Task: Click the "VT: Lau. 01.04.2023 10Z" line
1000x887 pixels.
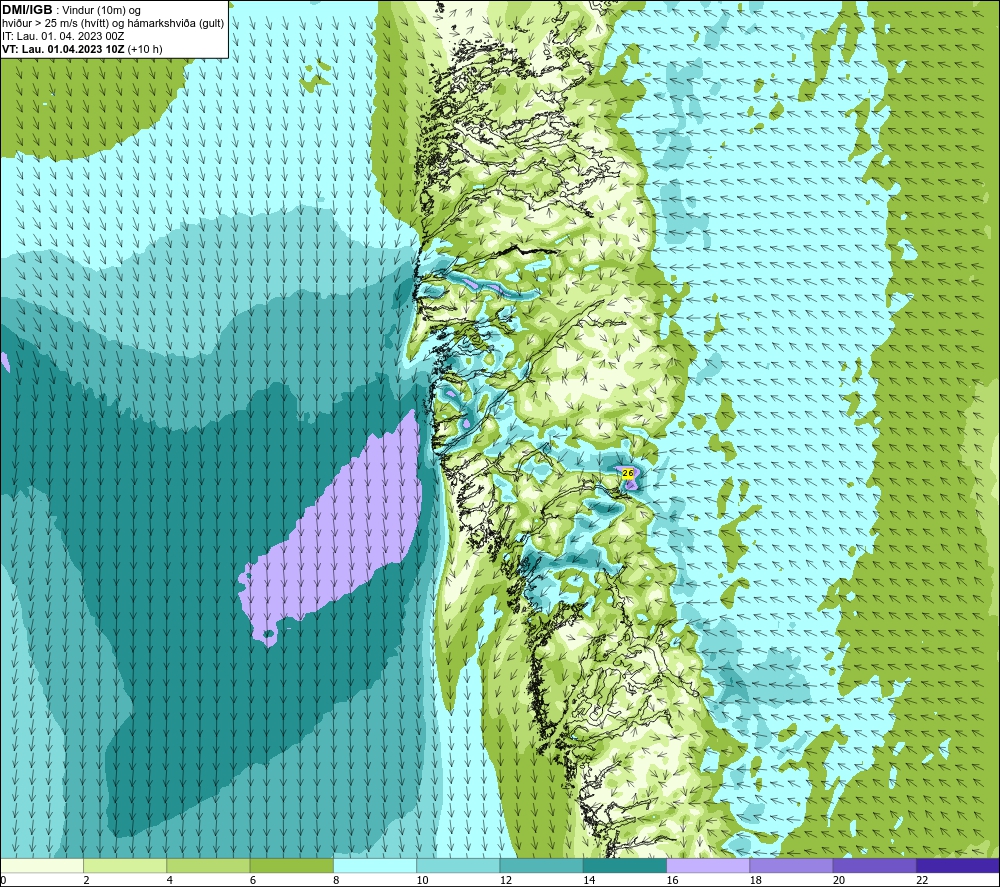Action: [63, 49]
